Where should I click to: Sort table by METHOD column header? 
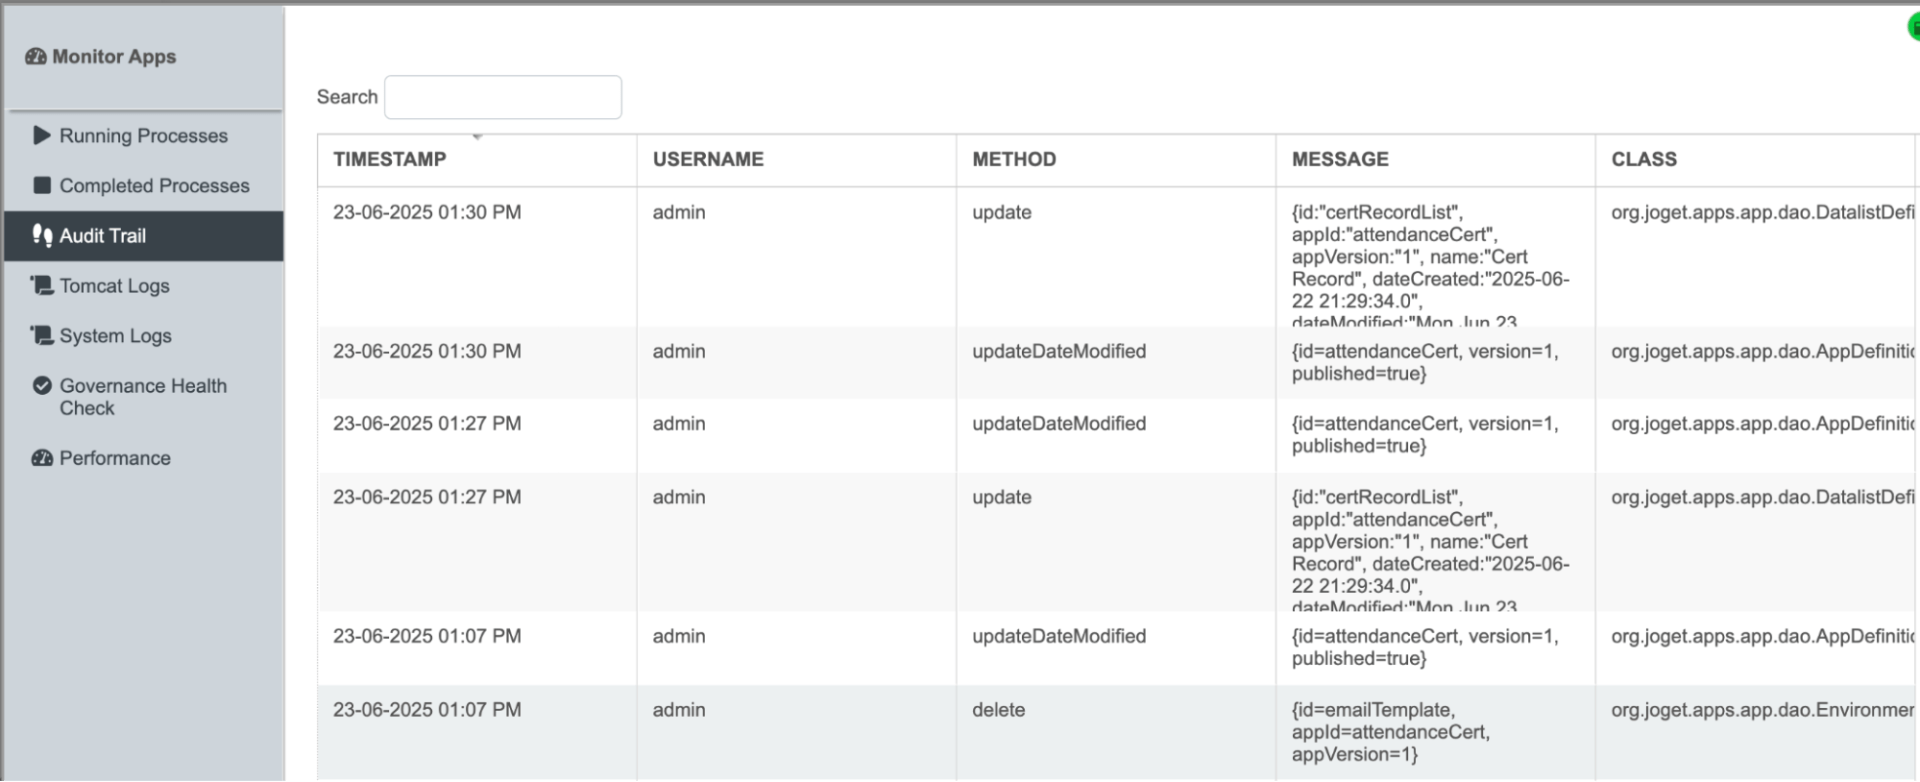click(x=1014, y=159)
